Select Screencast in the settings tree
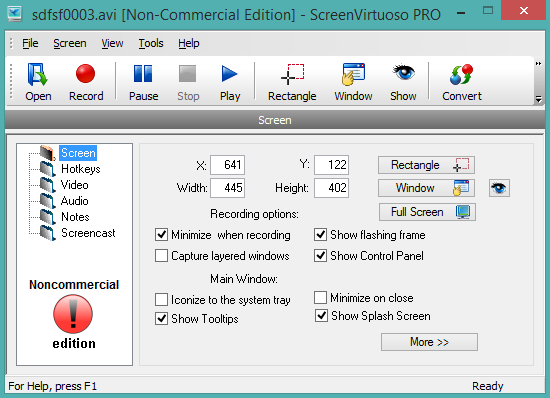The width and height of the screenshot is (550, 398). pyautogui.click(x=88, y=233)
